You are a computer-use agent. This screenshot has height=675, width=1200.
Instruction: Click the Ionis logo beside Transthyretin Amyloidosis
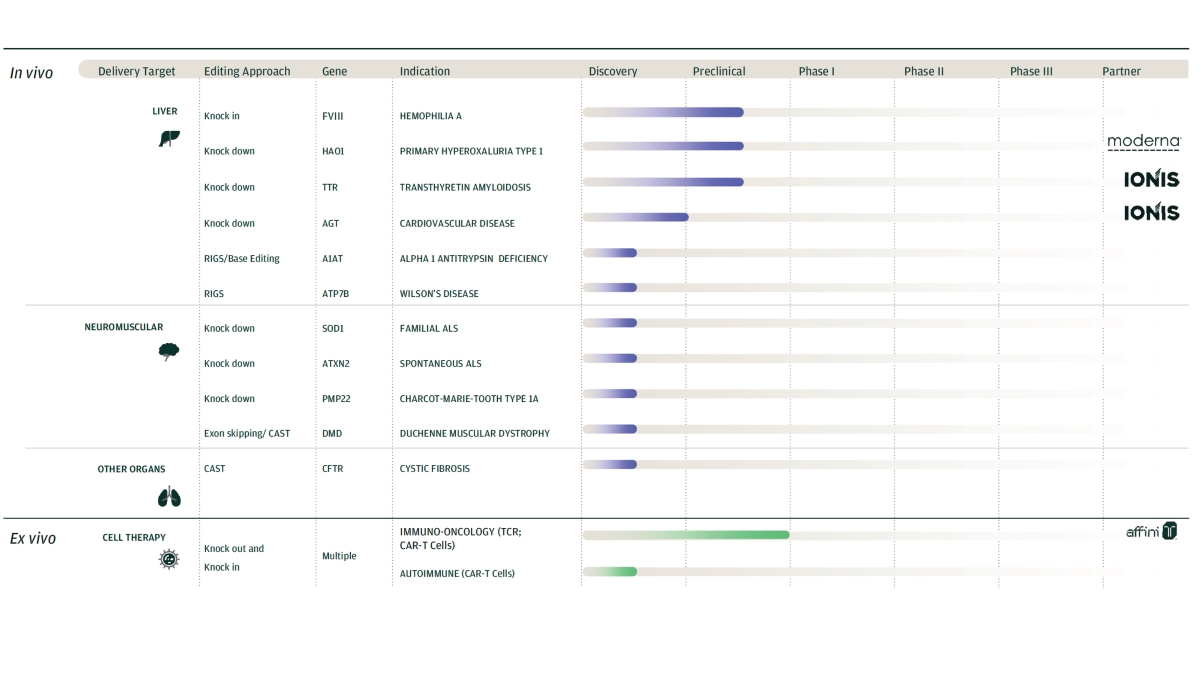click(1151, 180)
